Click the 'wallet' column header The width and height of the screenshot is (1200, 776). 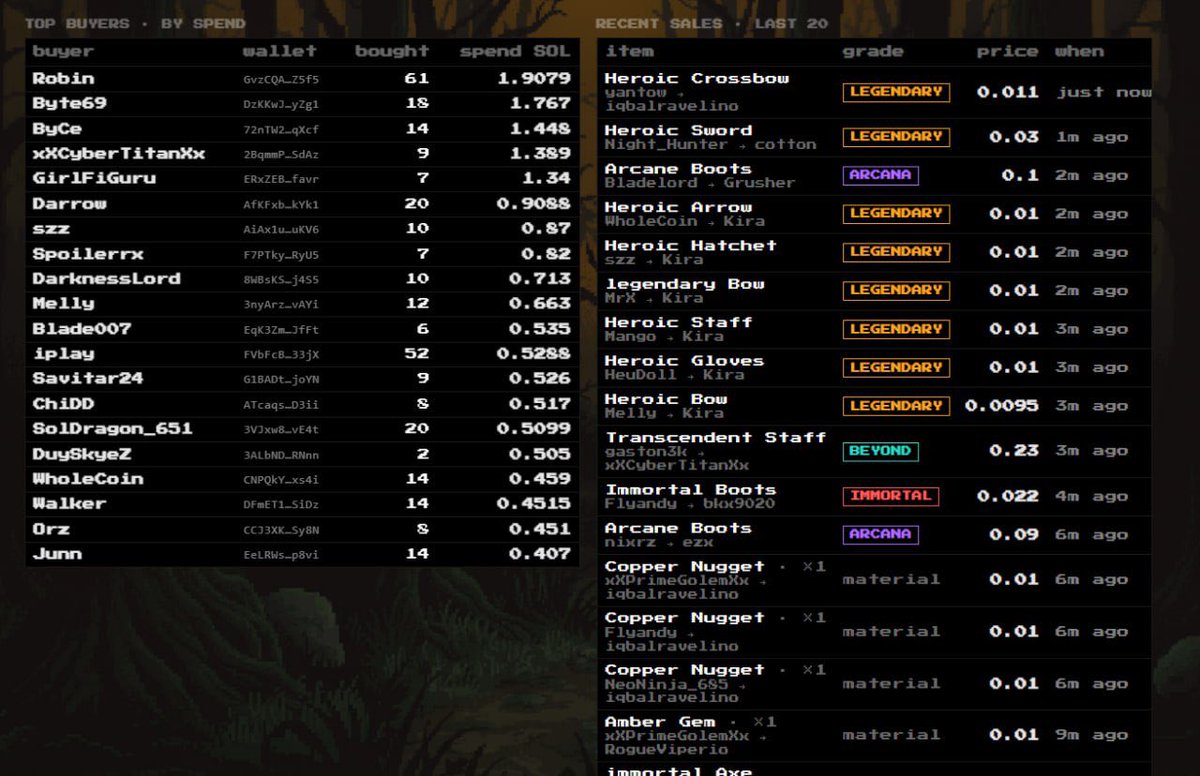click(280, 51)
